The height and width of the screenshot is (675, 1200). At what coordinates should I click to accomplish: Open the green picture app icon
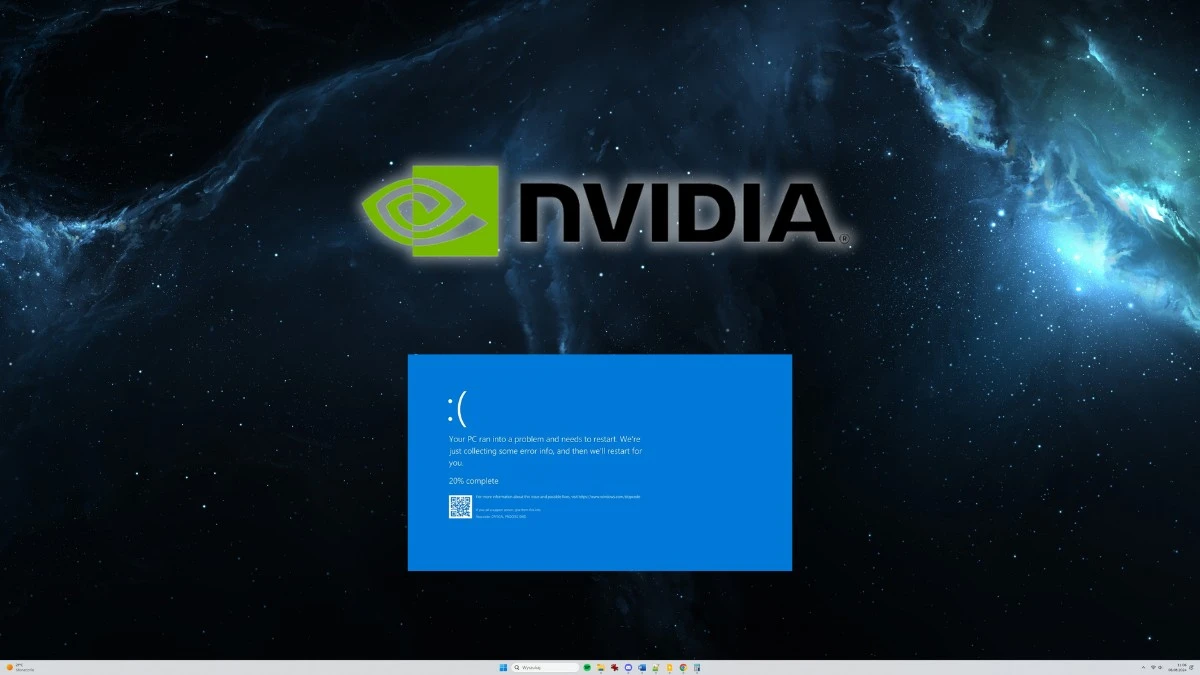pos(656,667)
